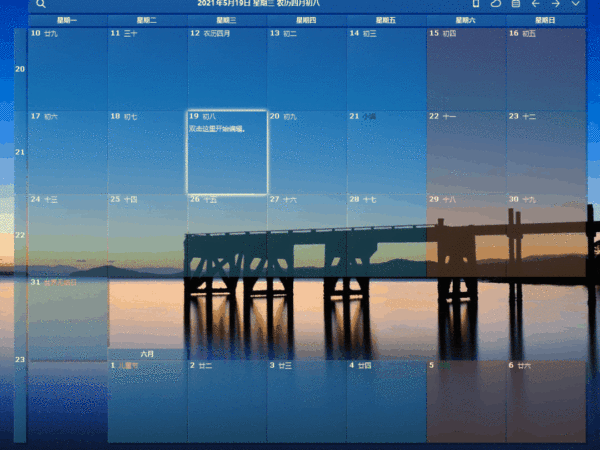Viewport: 600px width, 450px height.
Task: Expand the down chevron in top bar
Action: pyautogui.click(x=575, y=4)
